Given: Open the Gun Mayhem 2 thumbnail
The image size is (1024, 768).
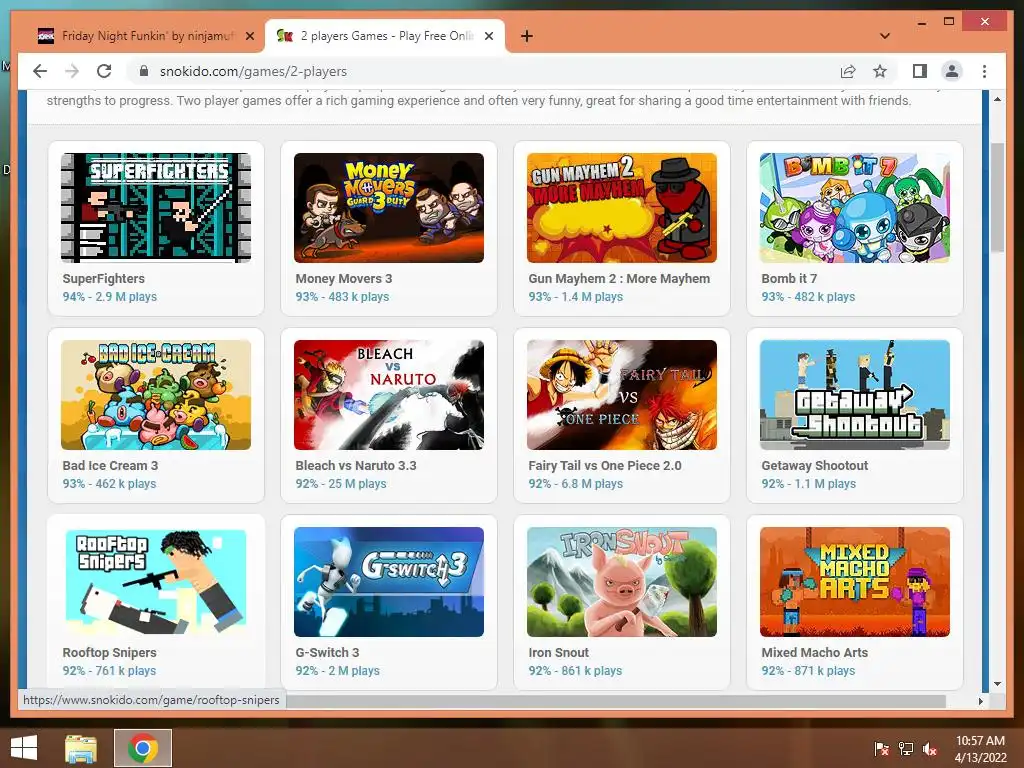Looking at the screenshot, I should click(x=622, y=208).
